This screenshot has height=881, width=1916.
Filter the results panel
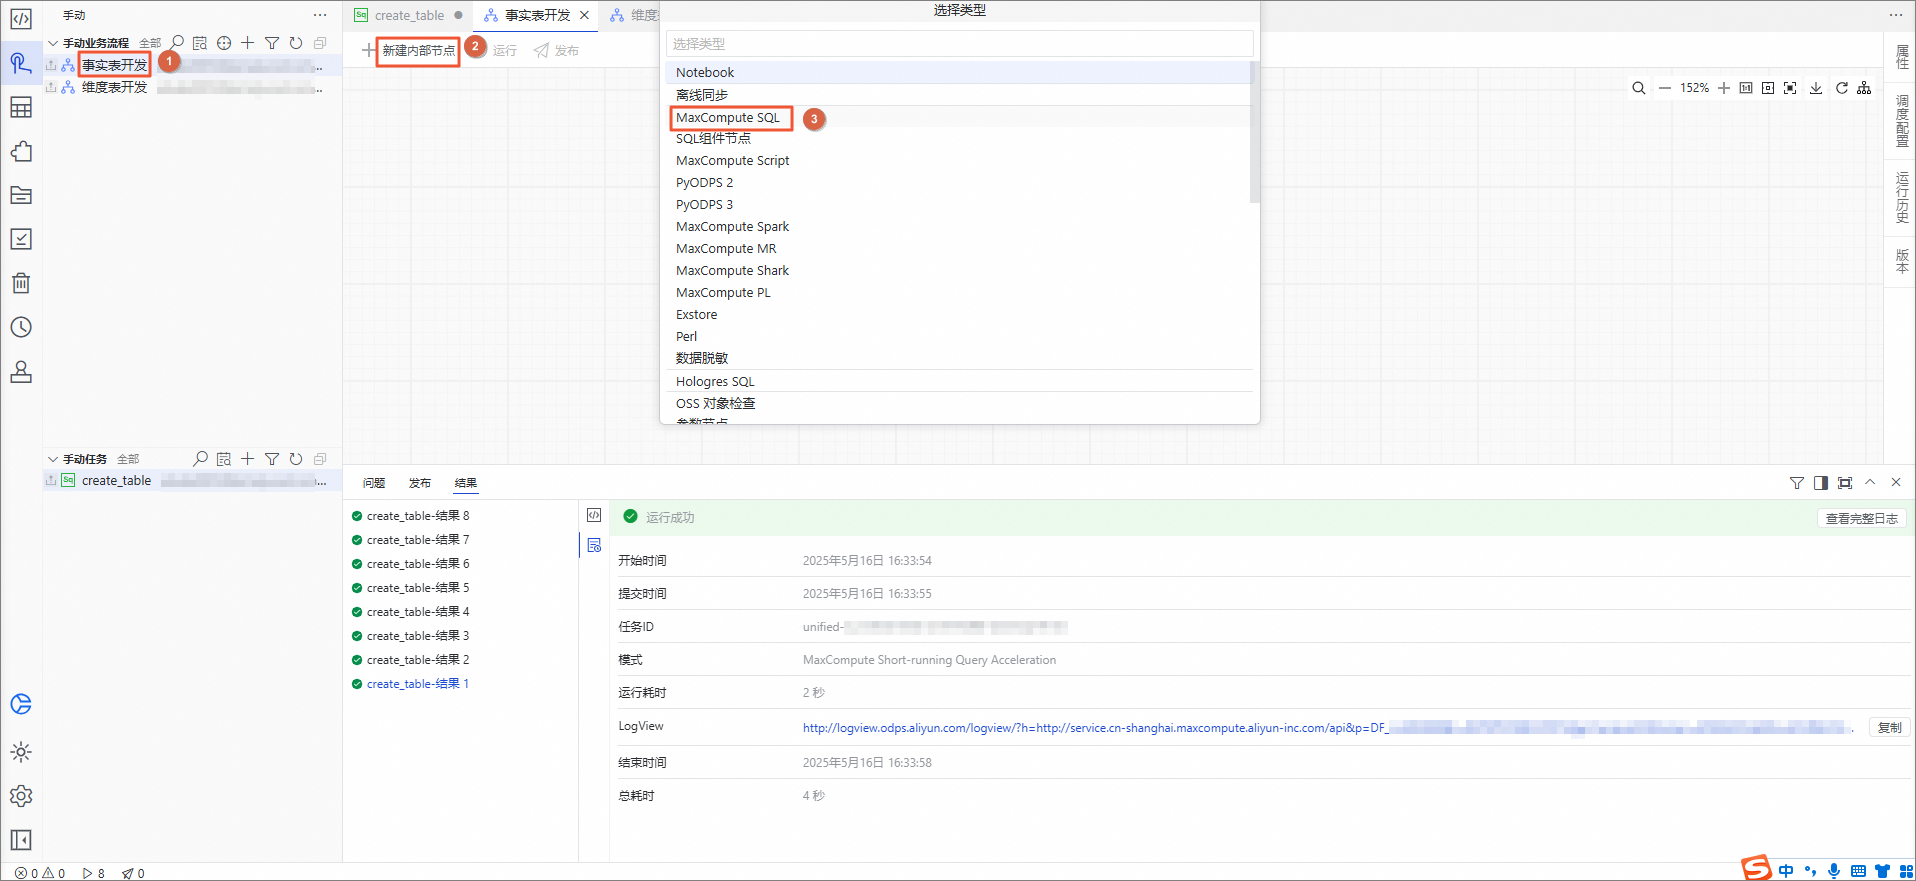coord(1797,483)
